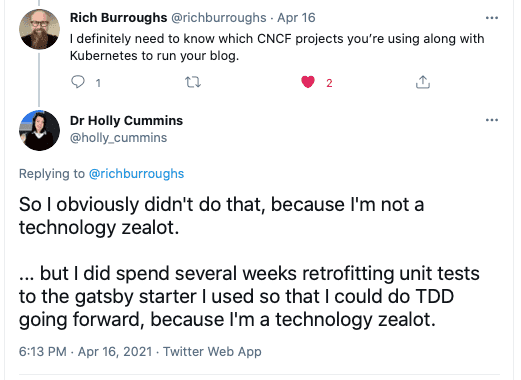Open the Apr 16 timestamp link
Image resolution: width=521 pixels, height=380 pixels.
pos(296,18)
